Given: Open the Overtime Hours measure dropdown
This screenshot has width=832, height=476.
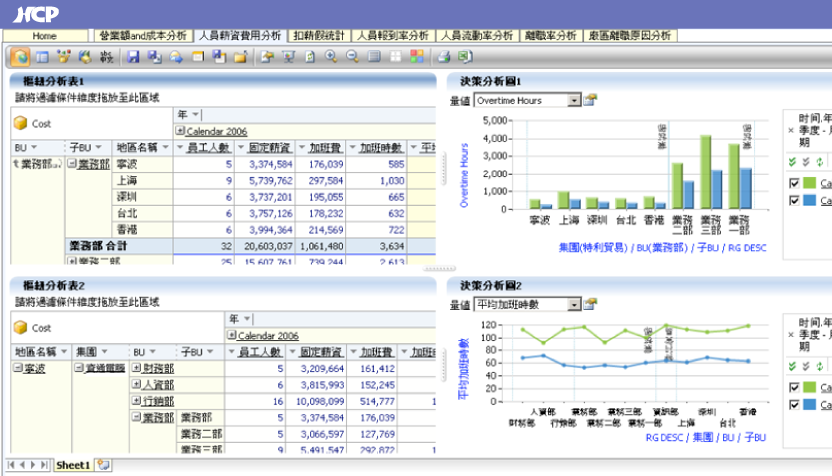Looking at the screenshot, I should pos(574,100).
